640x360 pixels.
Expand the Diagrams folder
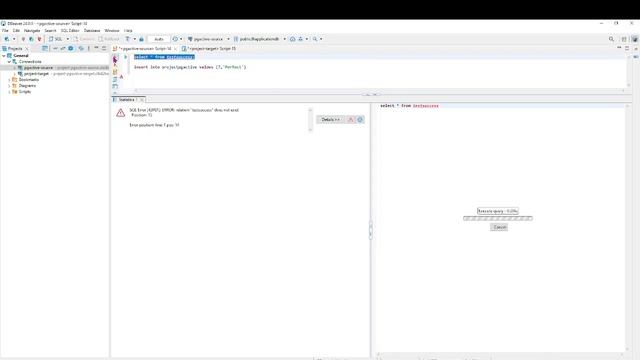coord(9,86)
